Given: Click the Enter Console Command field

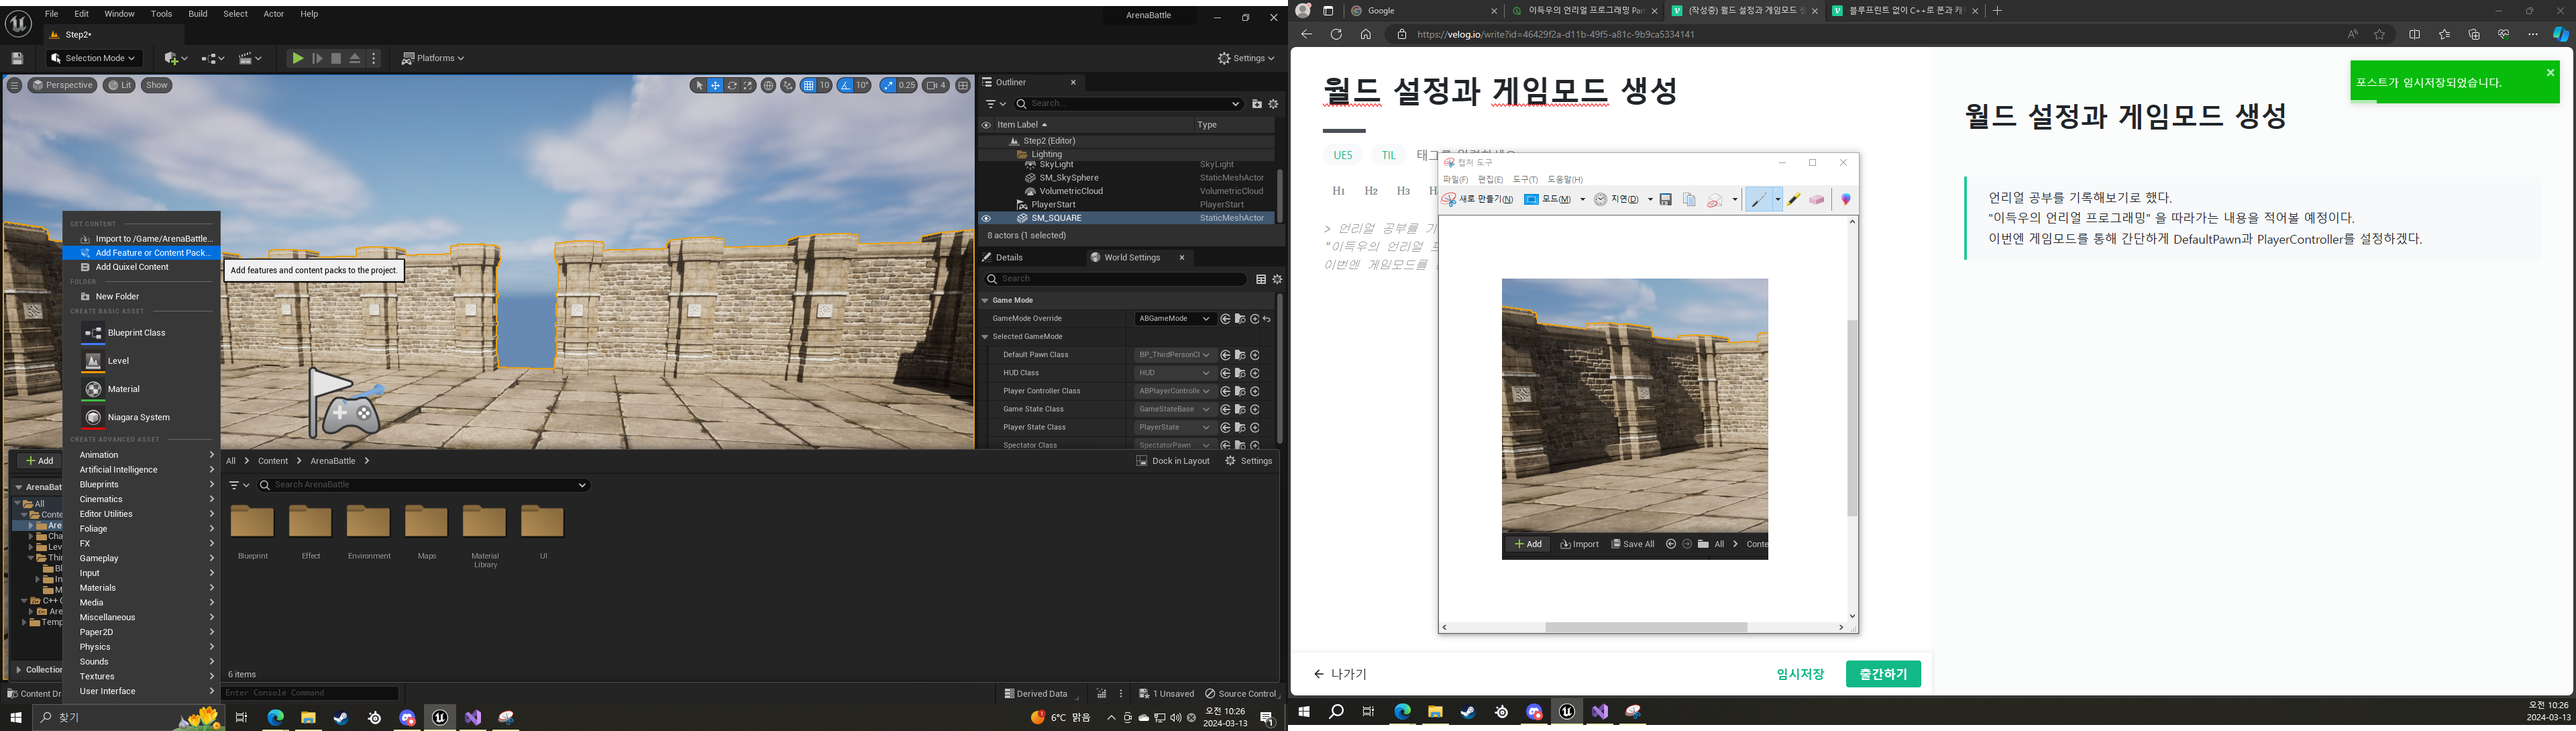Looking at the screenshot, I should (x=310, y=693).
